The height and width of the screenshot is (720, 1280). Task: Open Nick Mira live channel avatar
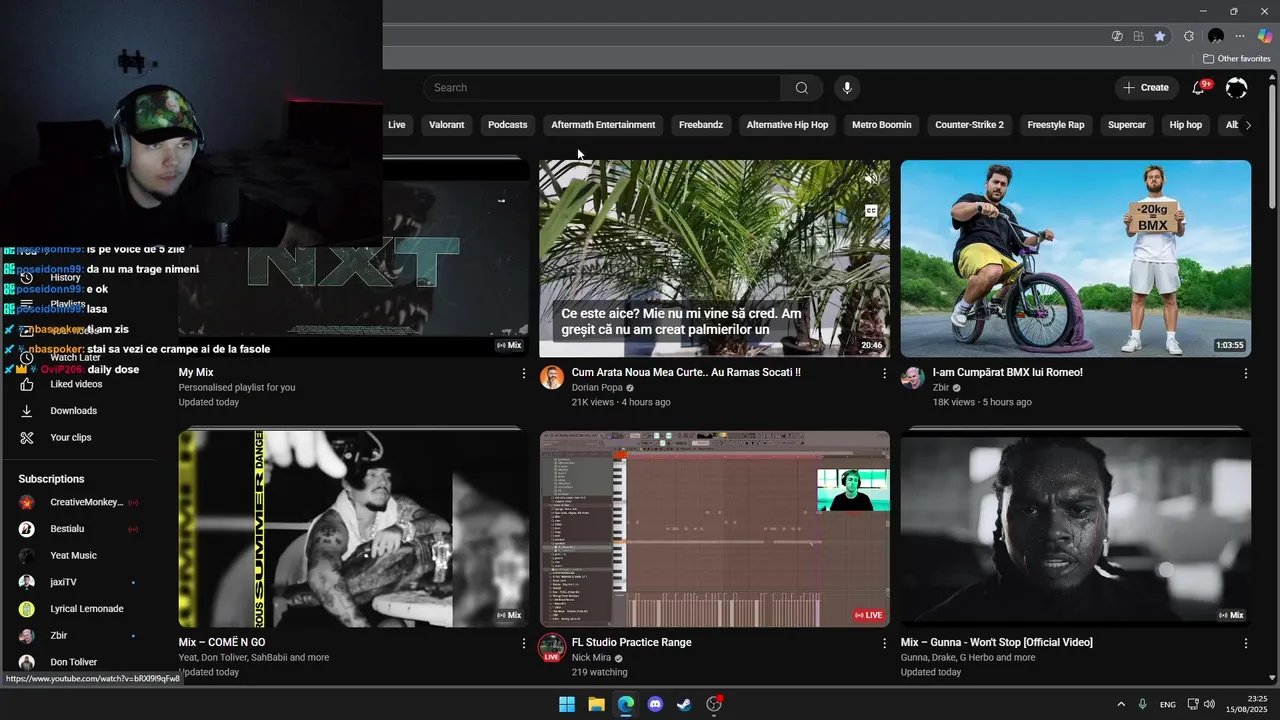pos(552,647)
